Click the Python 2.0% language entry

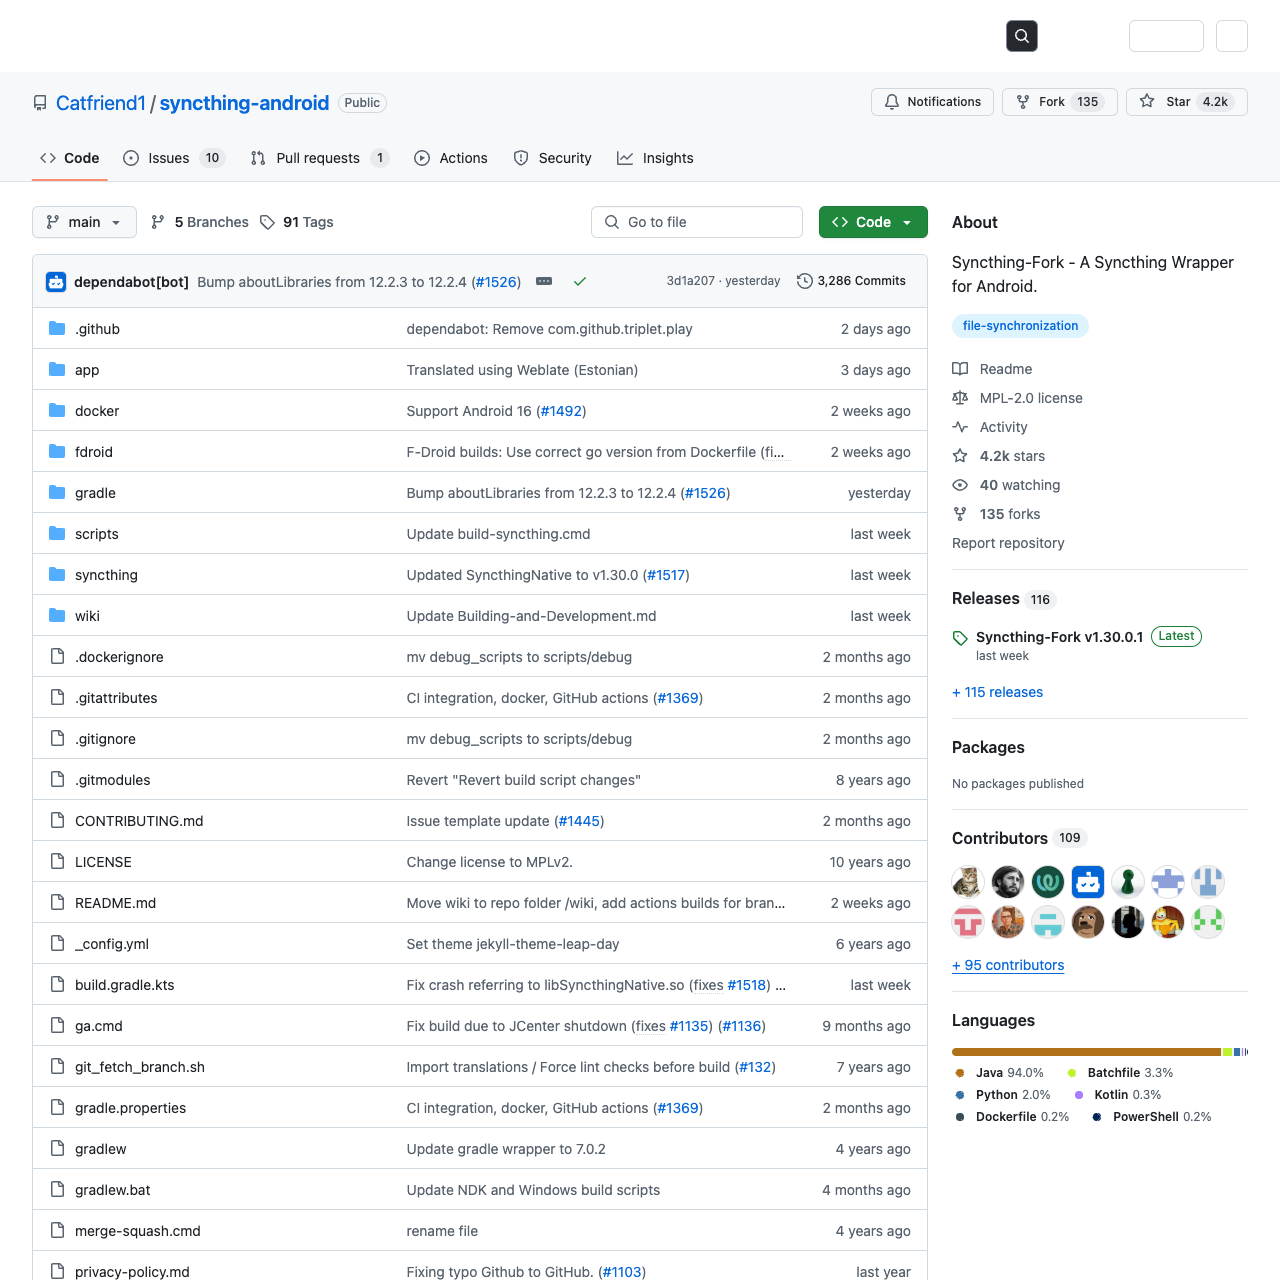pos(1003,1095)
